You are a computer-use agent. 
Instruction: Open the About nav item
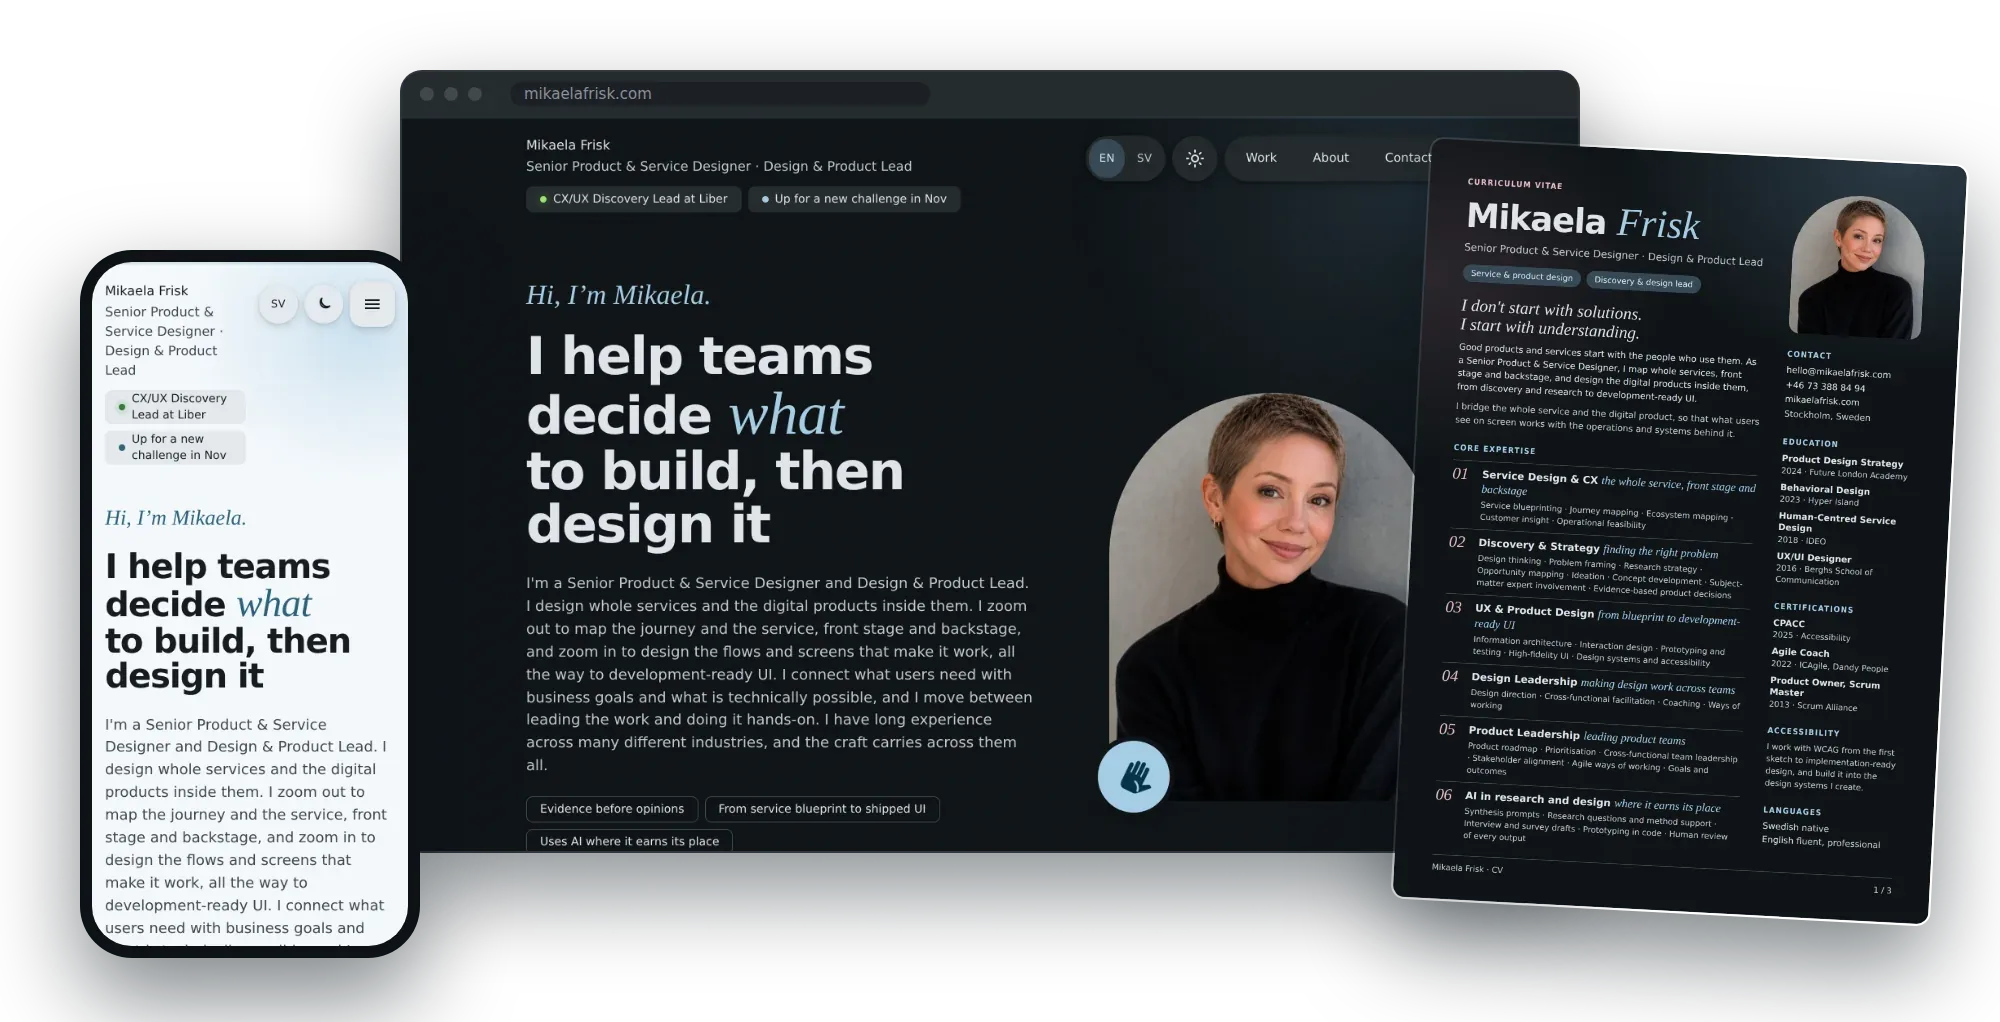pyautogui.click(x=1330, y=158)
